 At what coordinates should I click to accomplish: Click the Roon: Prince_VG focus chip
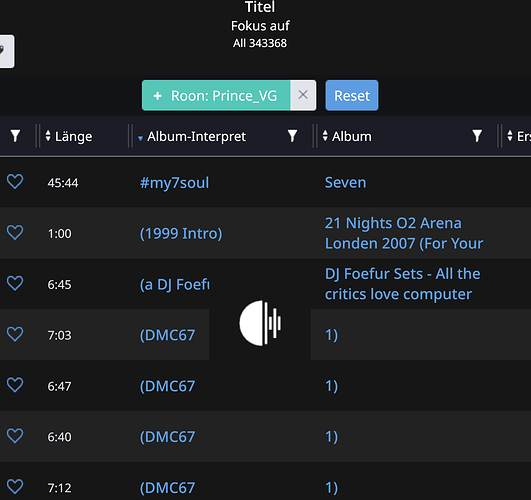tap(216, 95)
